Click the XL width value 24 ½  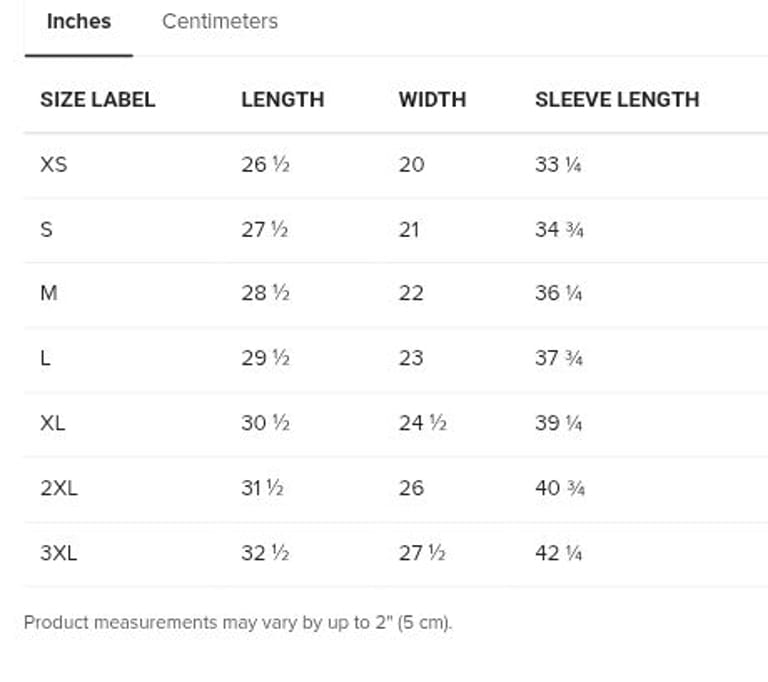coord(422,423)
